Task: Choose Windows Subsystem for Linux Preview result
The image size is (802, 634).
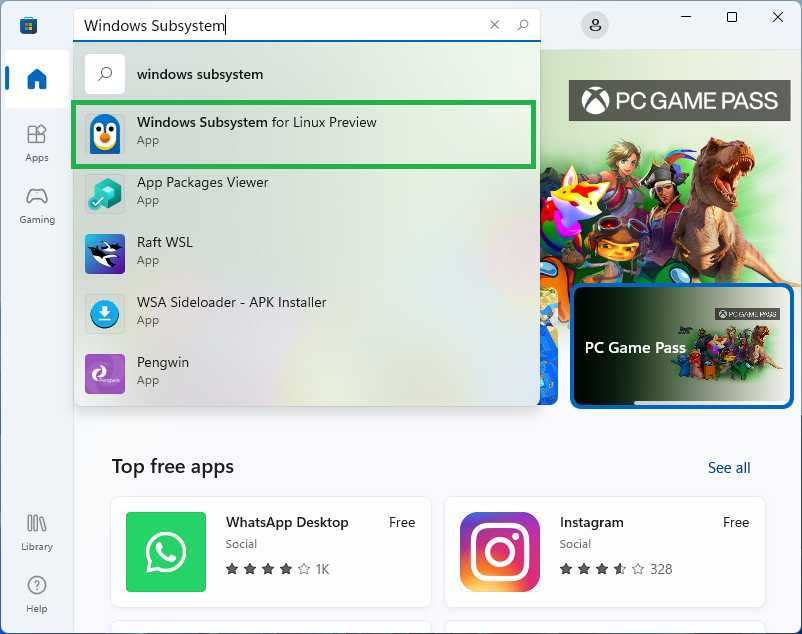Action: [x=304, y=134]
